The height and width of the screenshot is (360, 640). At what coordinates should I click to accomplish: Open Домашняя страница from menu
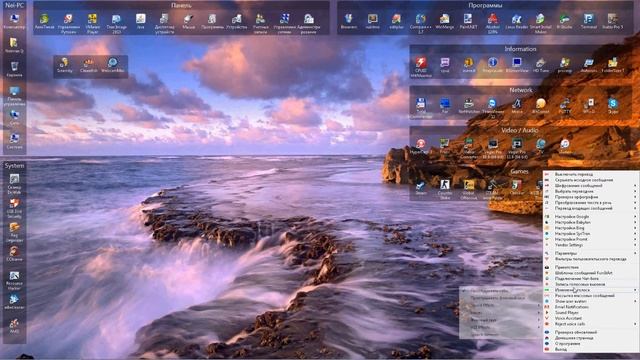click(x=591, y=338)
